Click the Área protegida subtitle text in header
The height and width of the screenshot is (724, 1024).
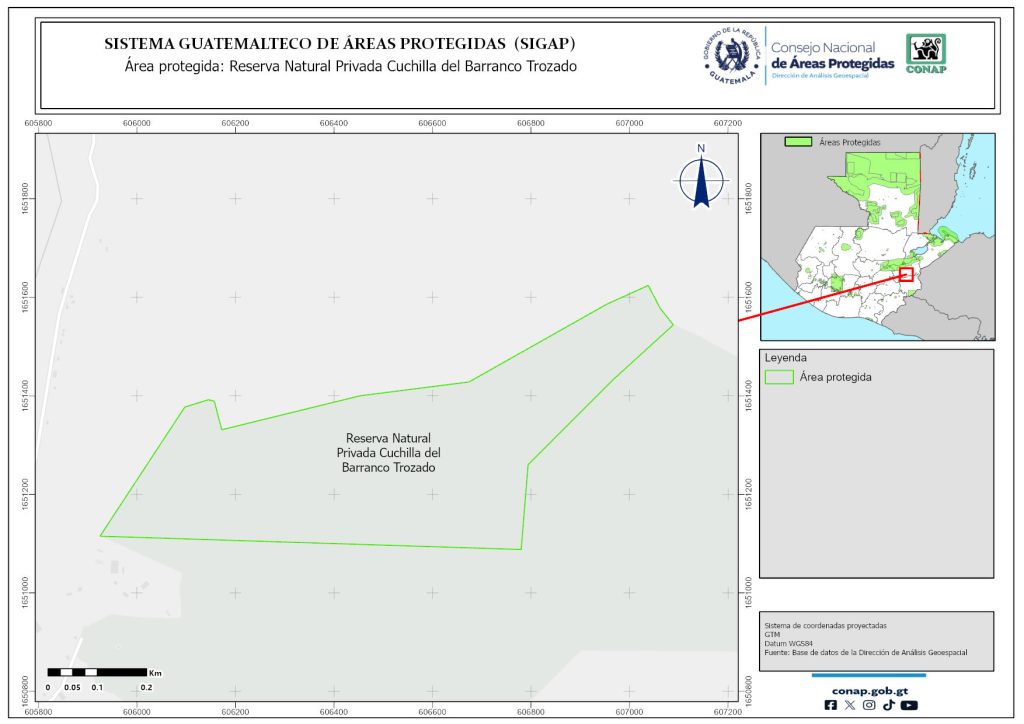point(350,67)
